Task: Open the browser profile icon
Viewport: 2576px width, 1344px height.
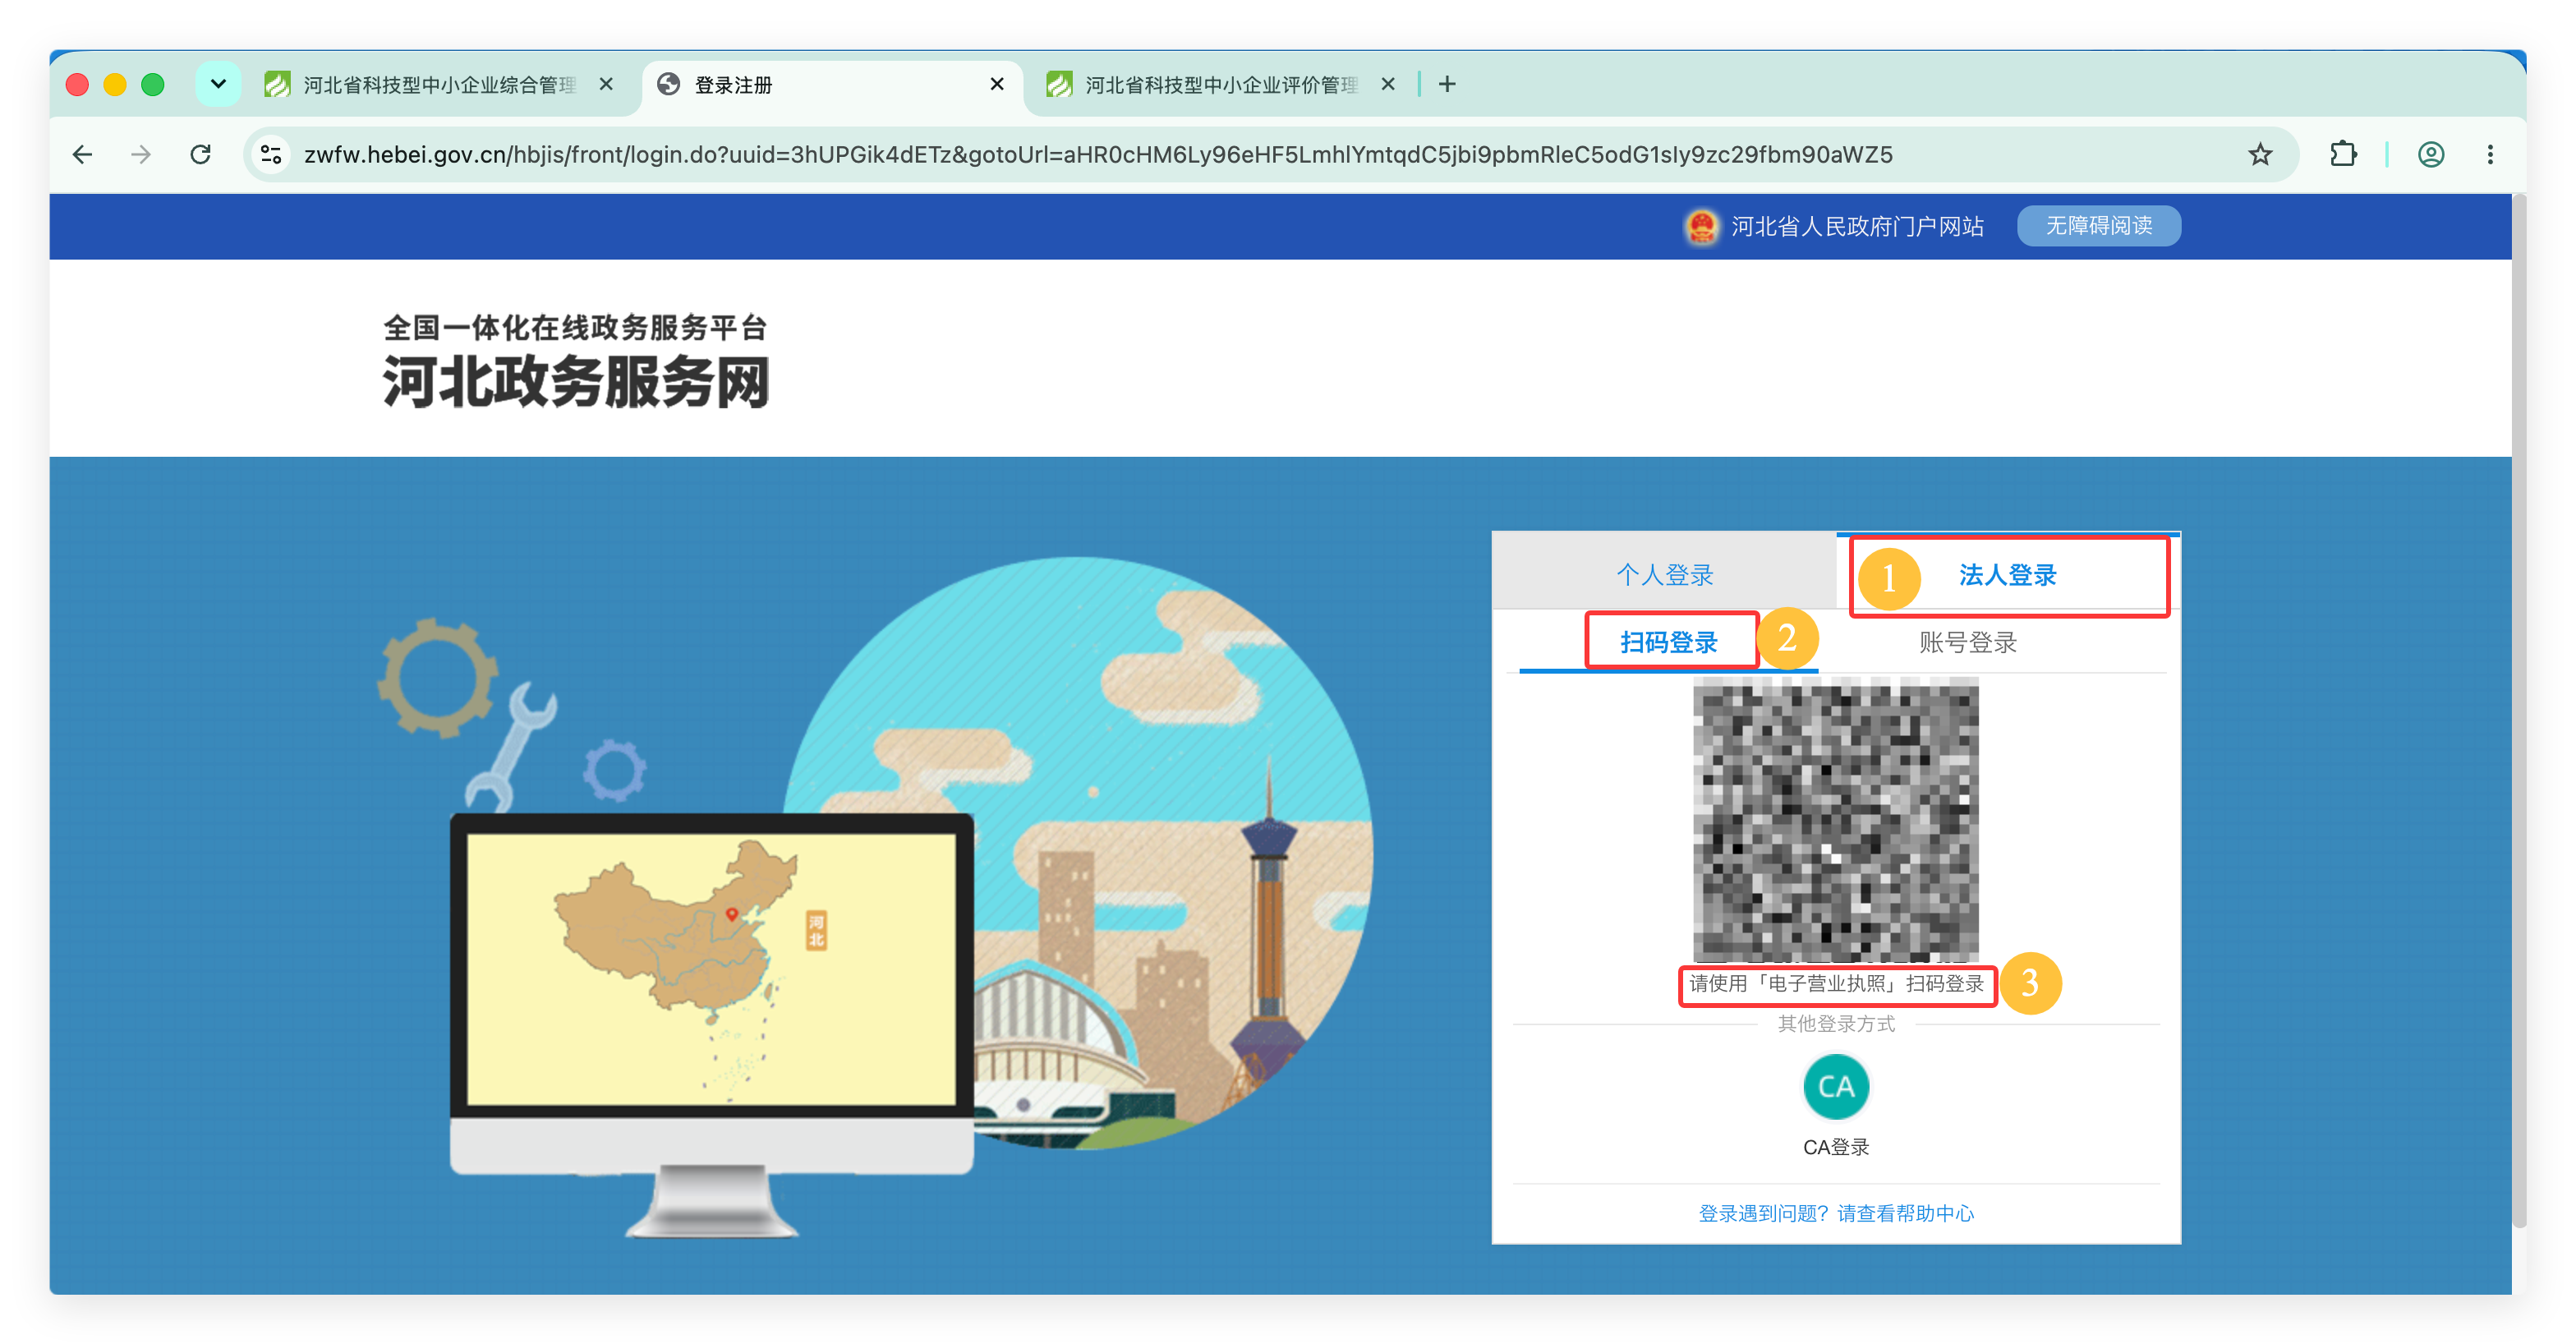Action: [x=2431, y=154]
